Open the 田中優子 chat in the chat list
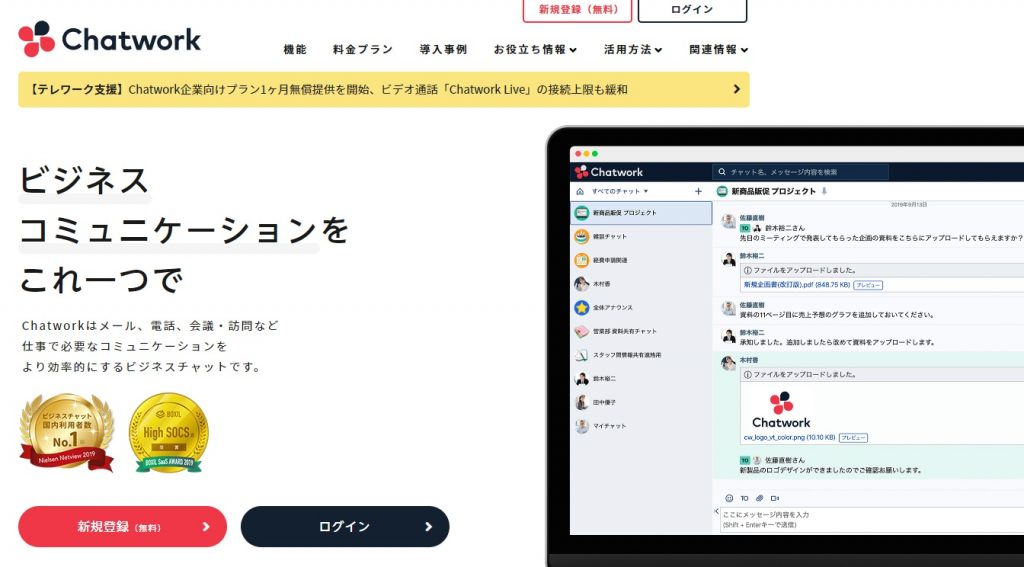The height and width of the screenshot is (567, 1024). coord(641,402)
